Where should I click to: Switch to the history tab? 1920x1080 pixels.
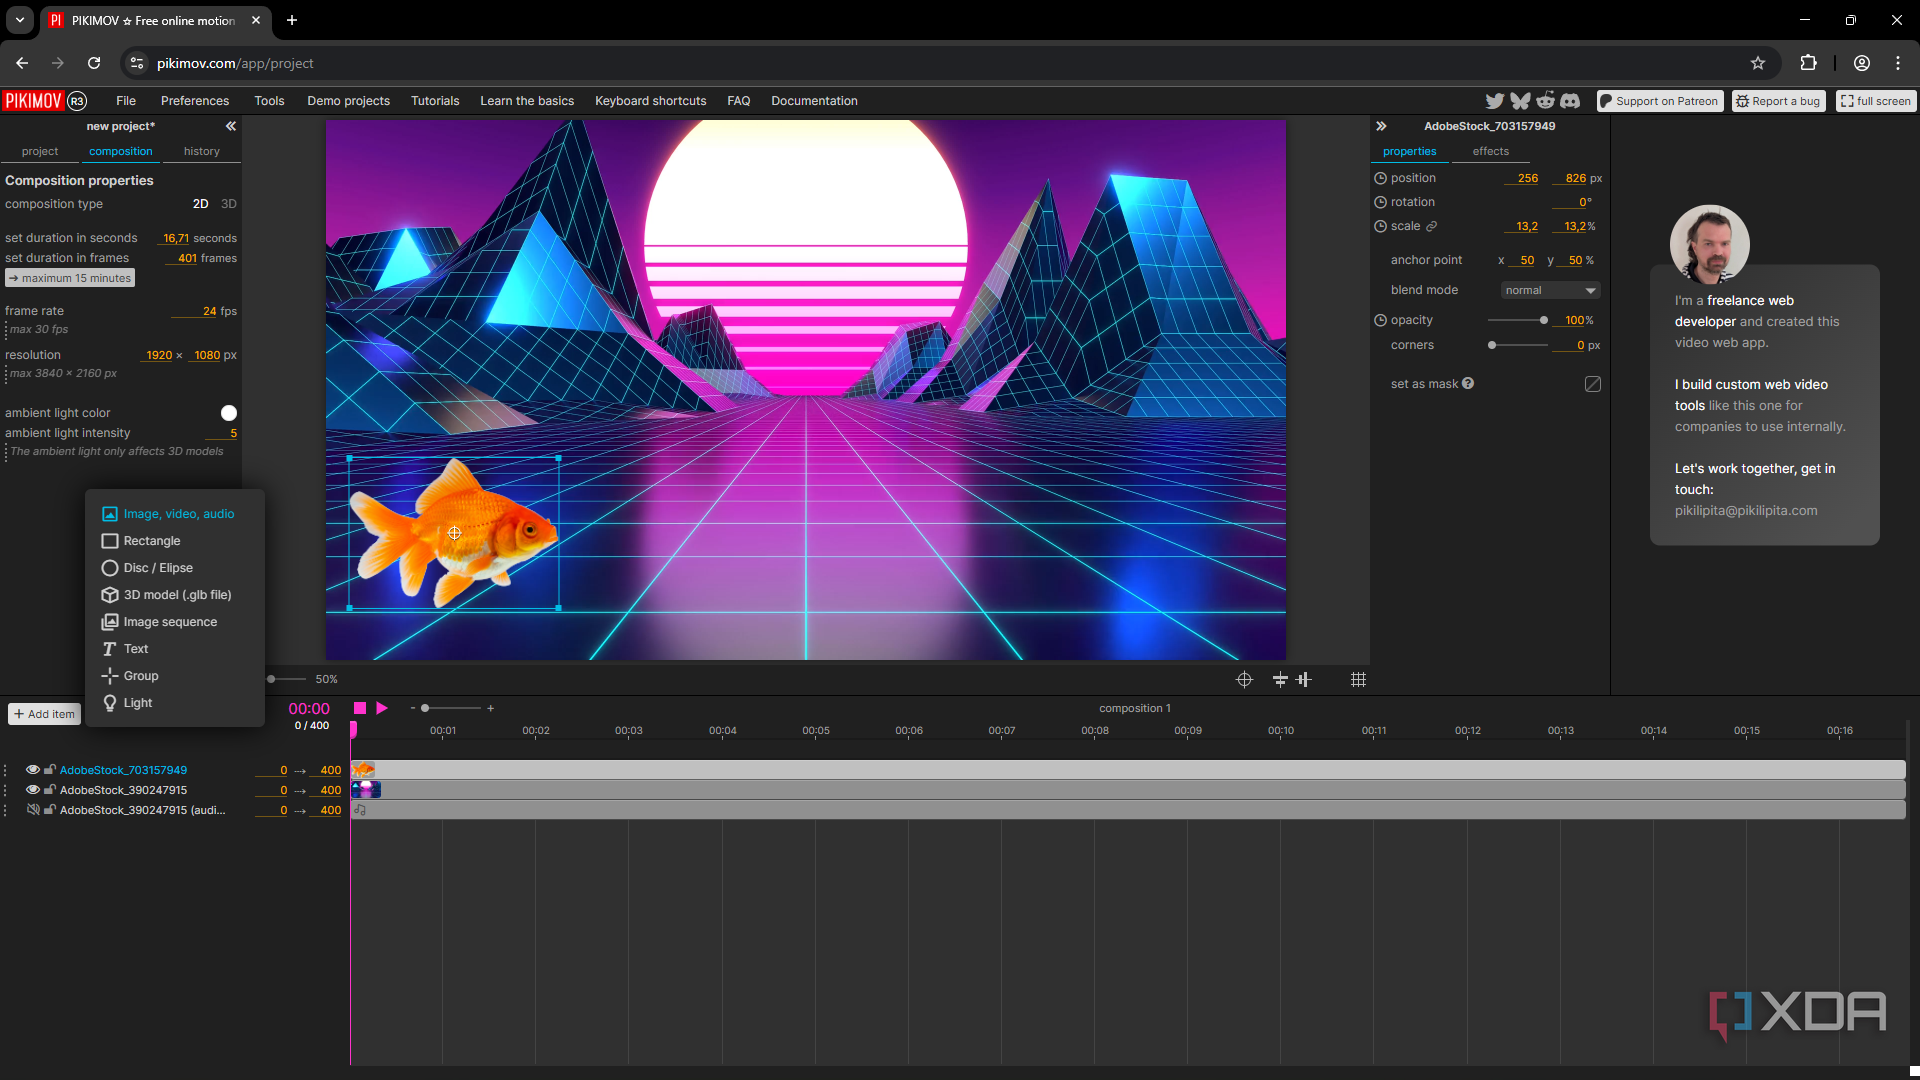202,152
